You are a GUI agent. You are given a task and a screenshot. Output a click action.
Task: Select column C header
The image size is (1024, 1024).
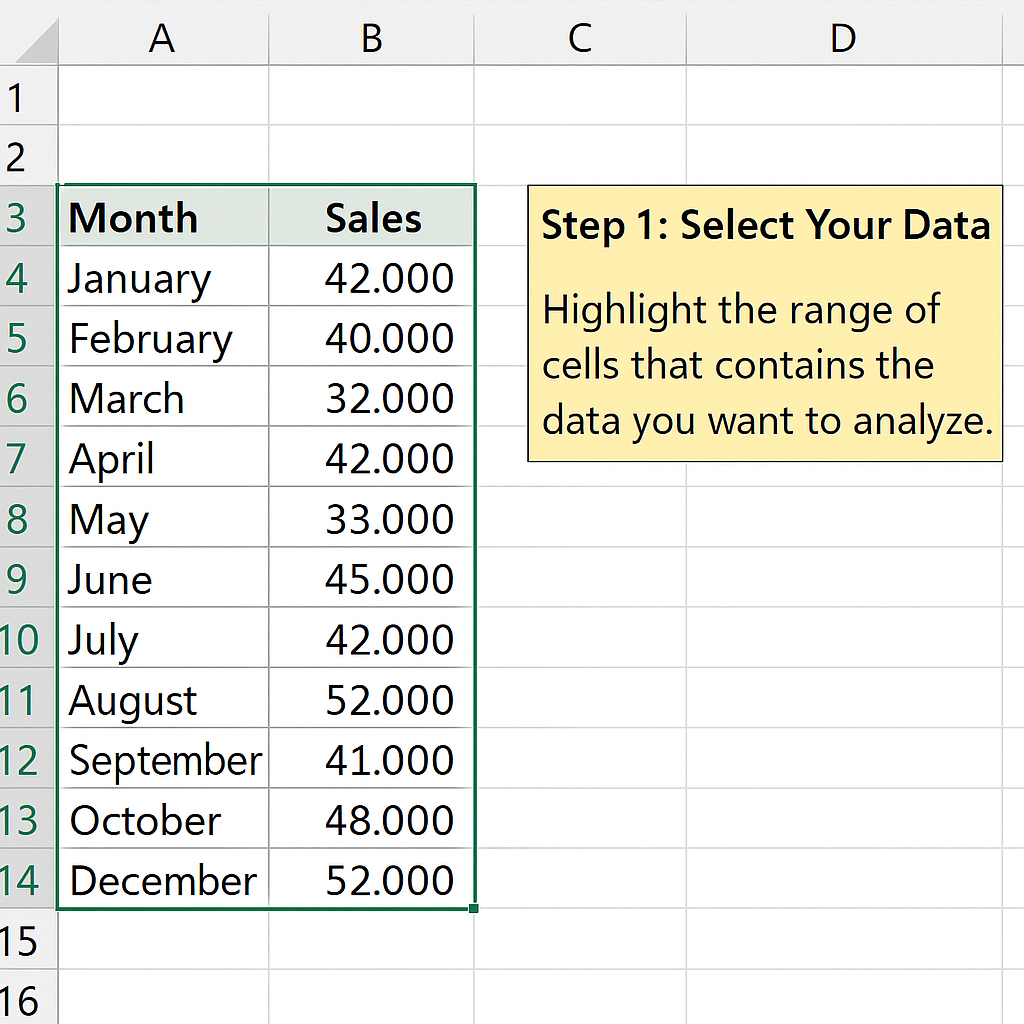coord(580,37)
